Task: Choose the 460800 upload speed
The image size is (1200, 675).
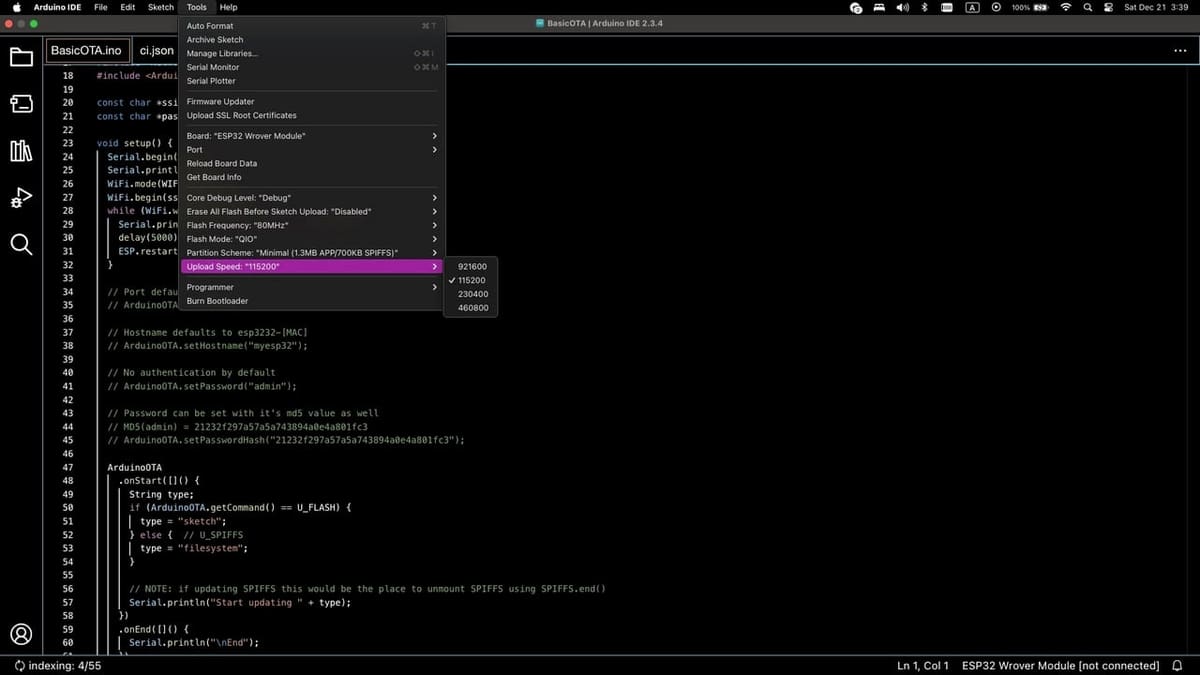Action: [x=472, y=308]
